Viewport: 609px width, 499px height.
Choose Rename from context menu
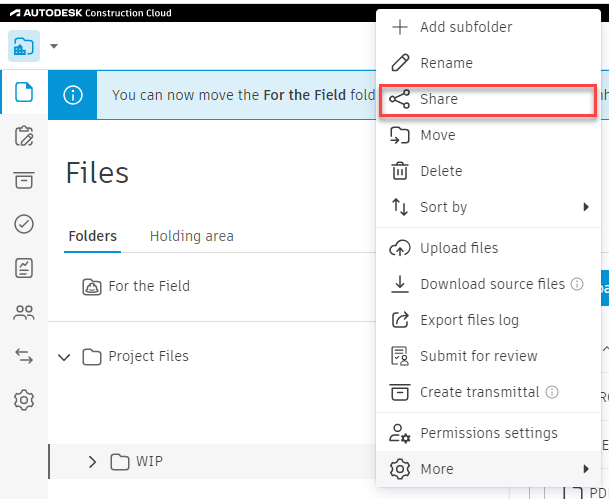489,63
